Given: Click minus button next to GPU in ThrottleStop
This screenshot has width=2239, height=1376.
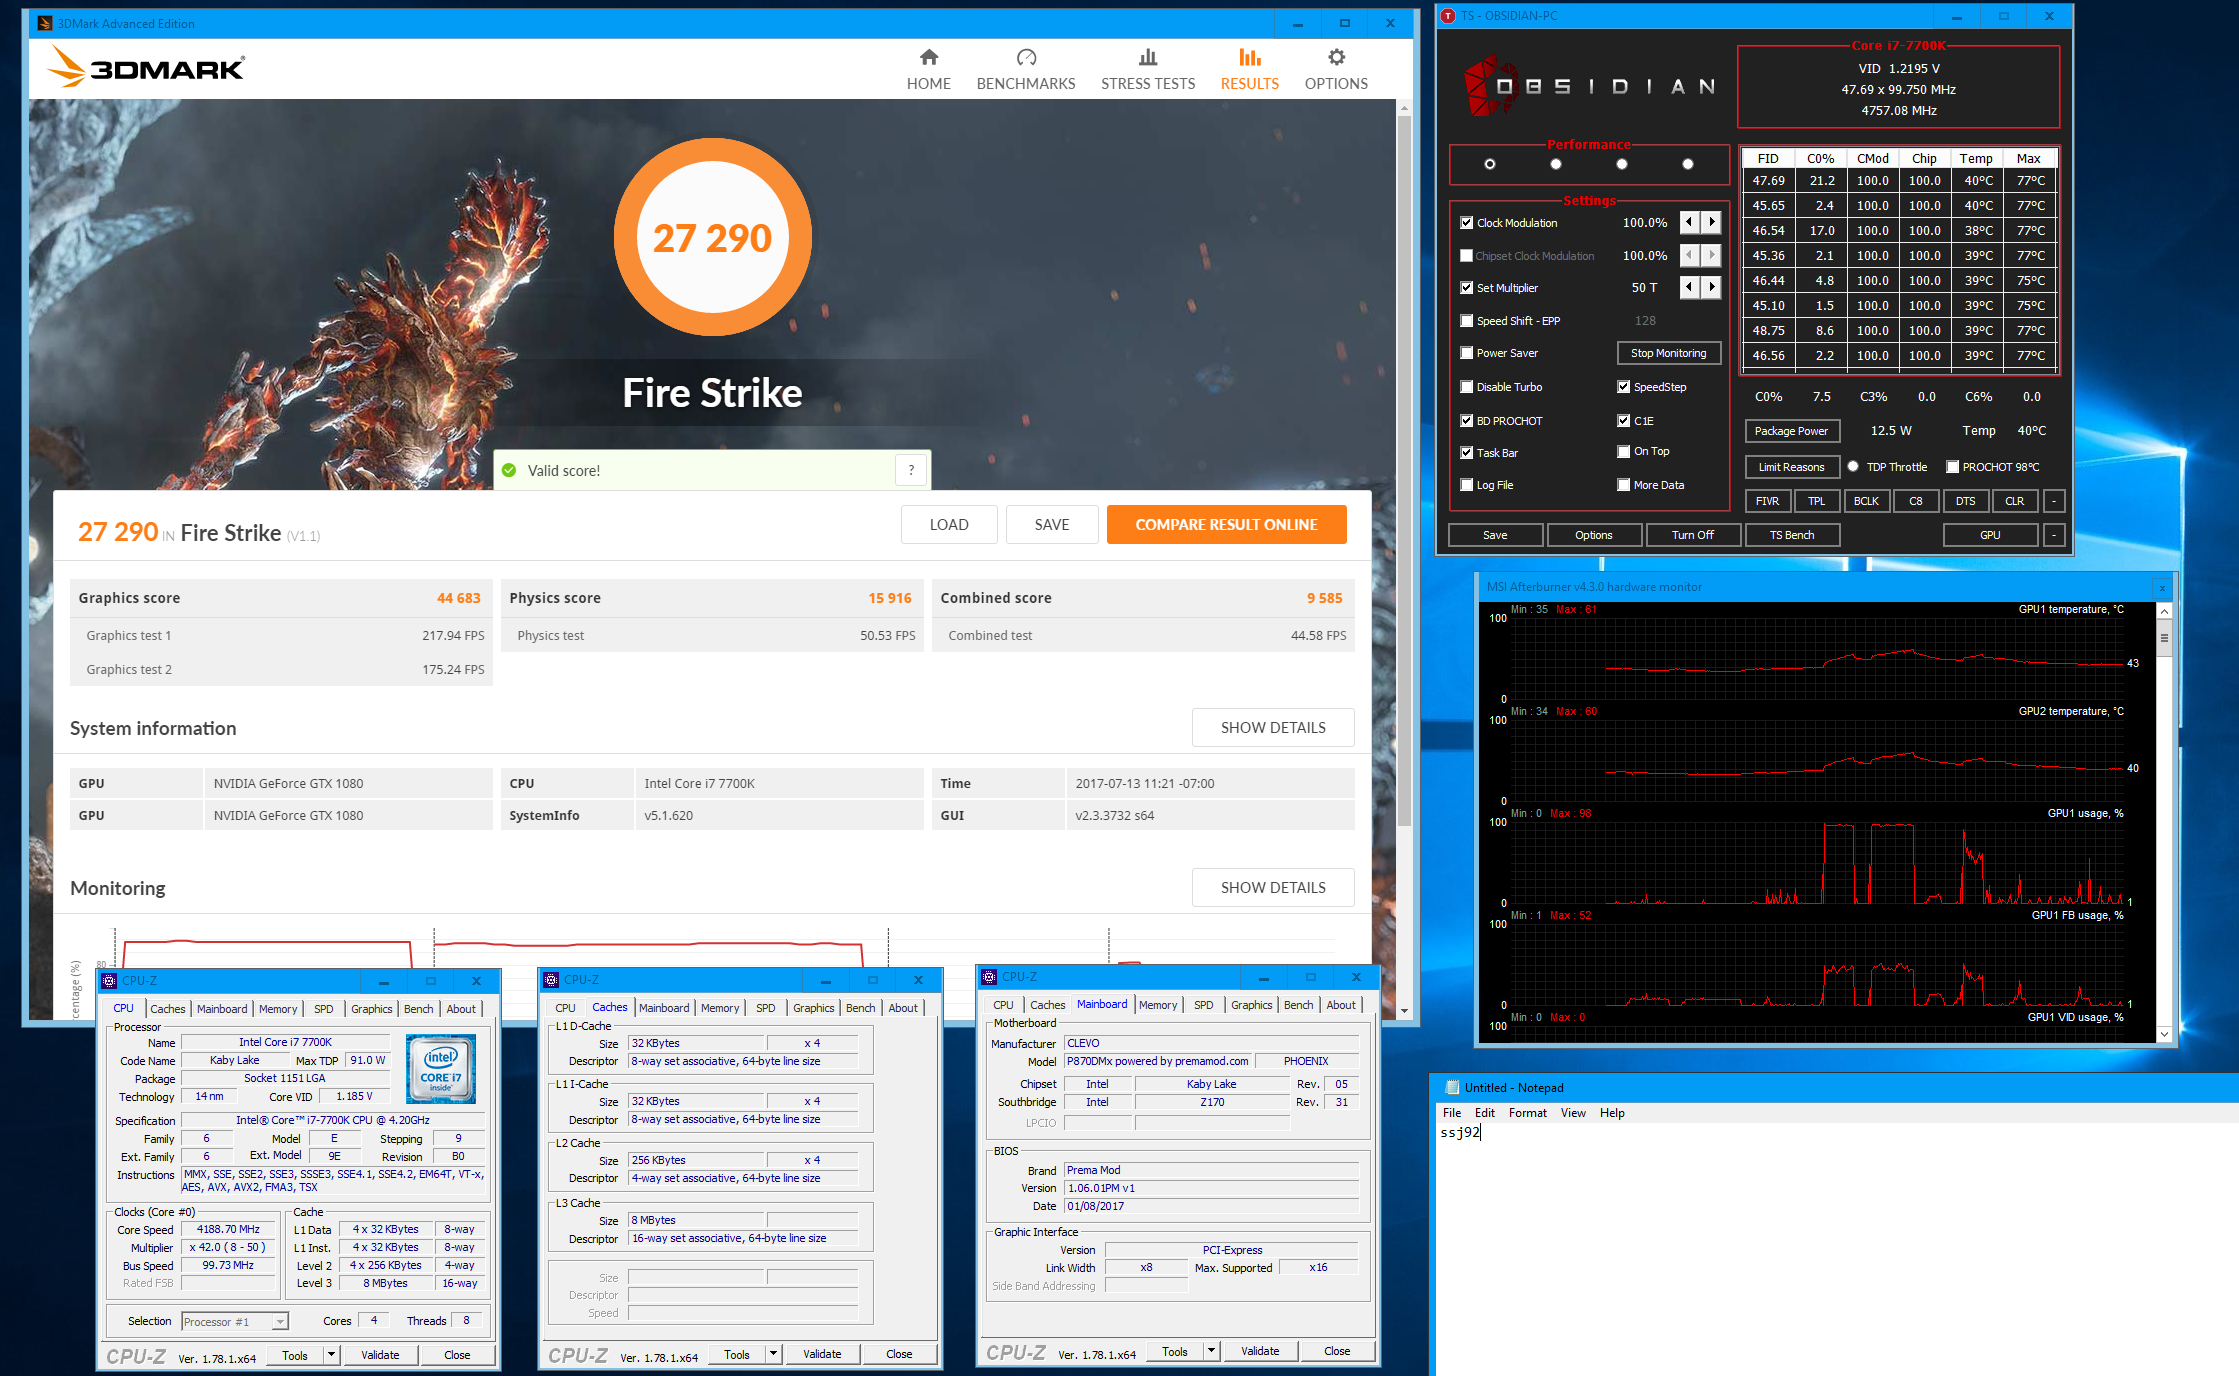Looking at the screenshot, I should pos(2054,535).
